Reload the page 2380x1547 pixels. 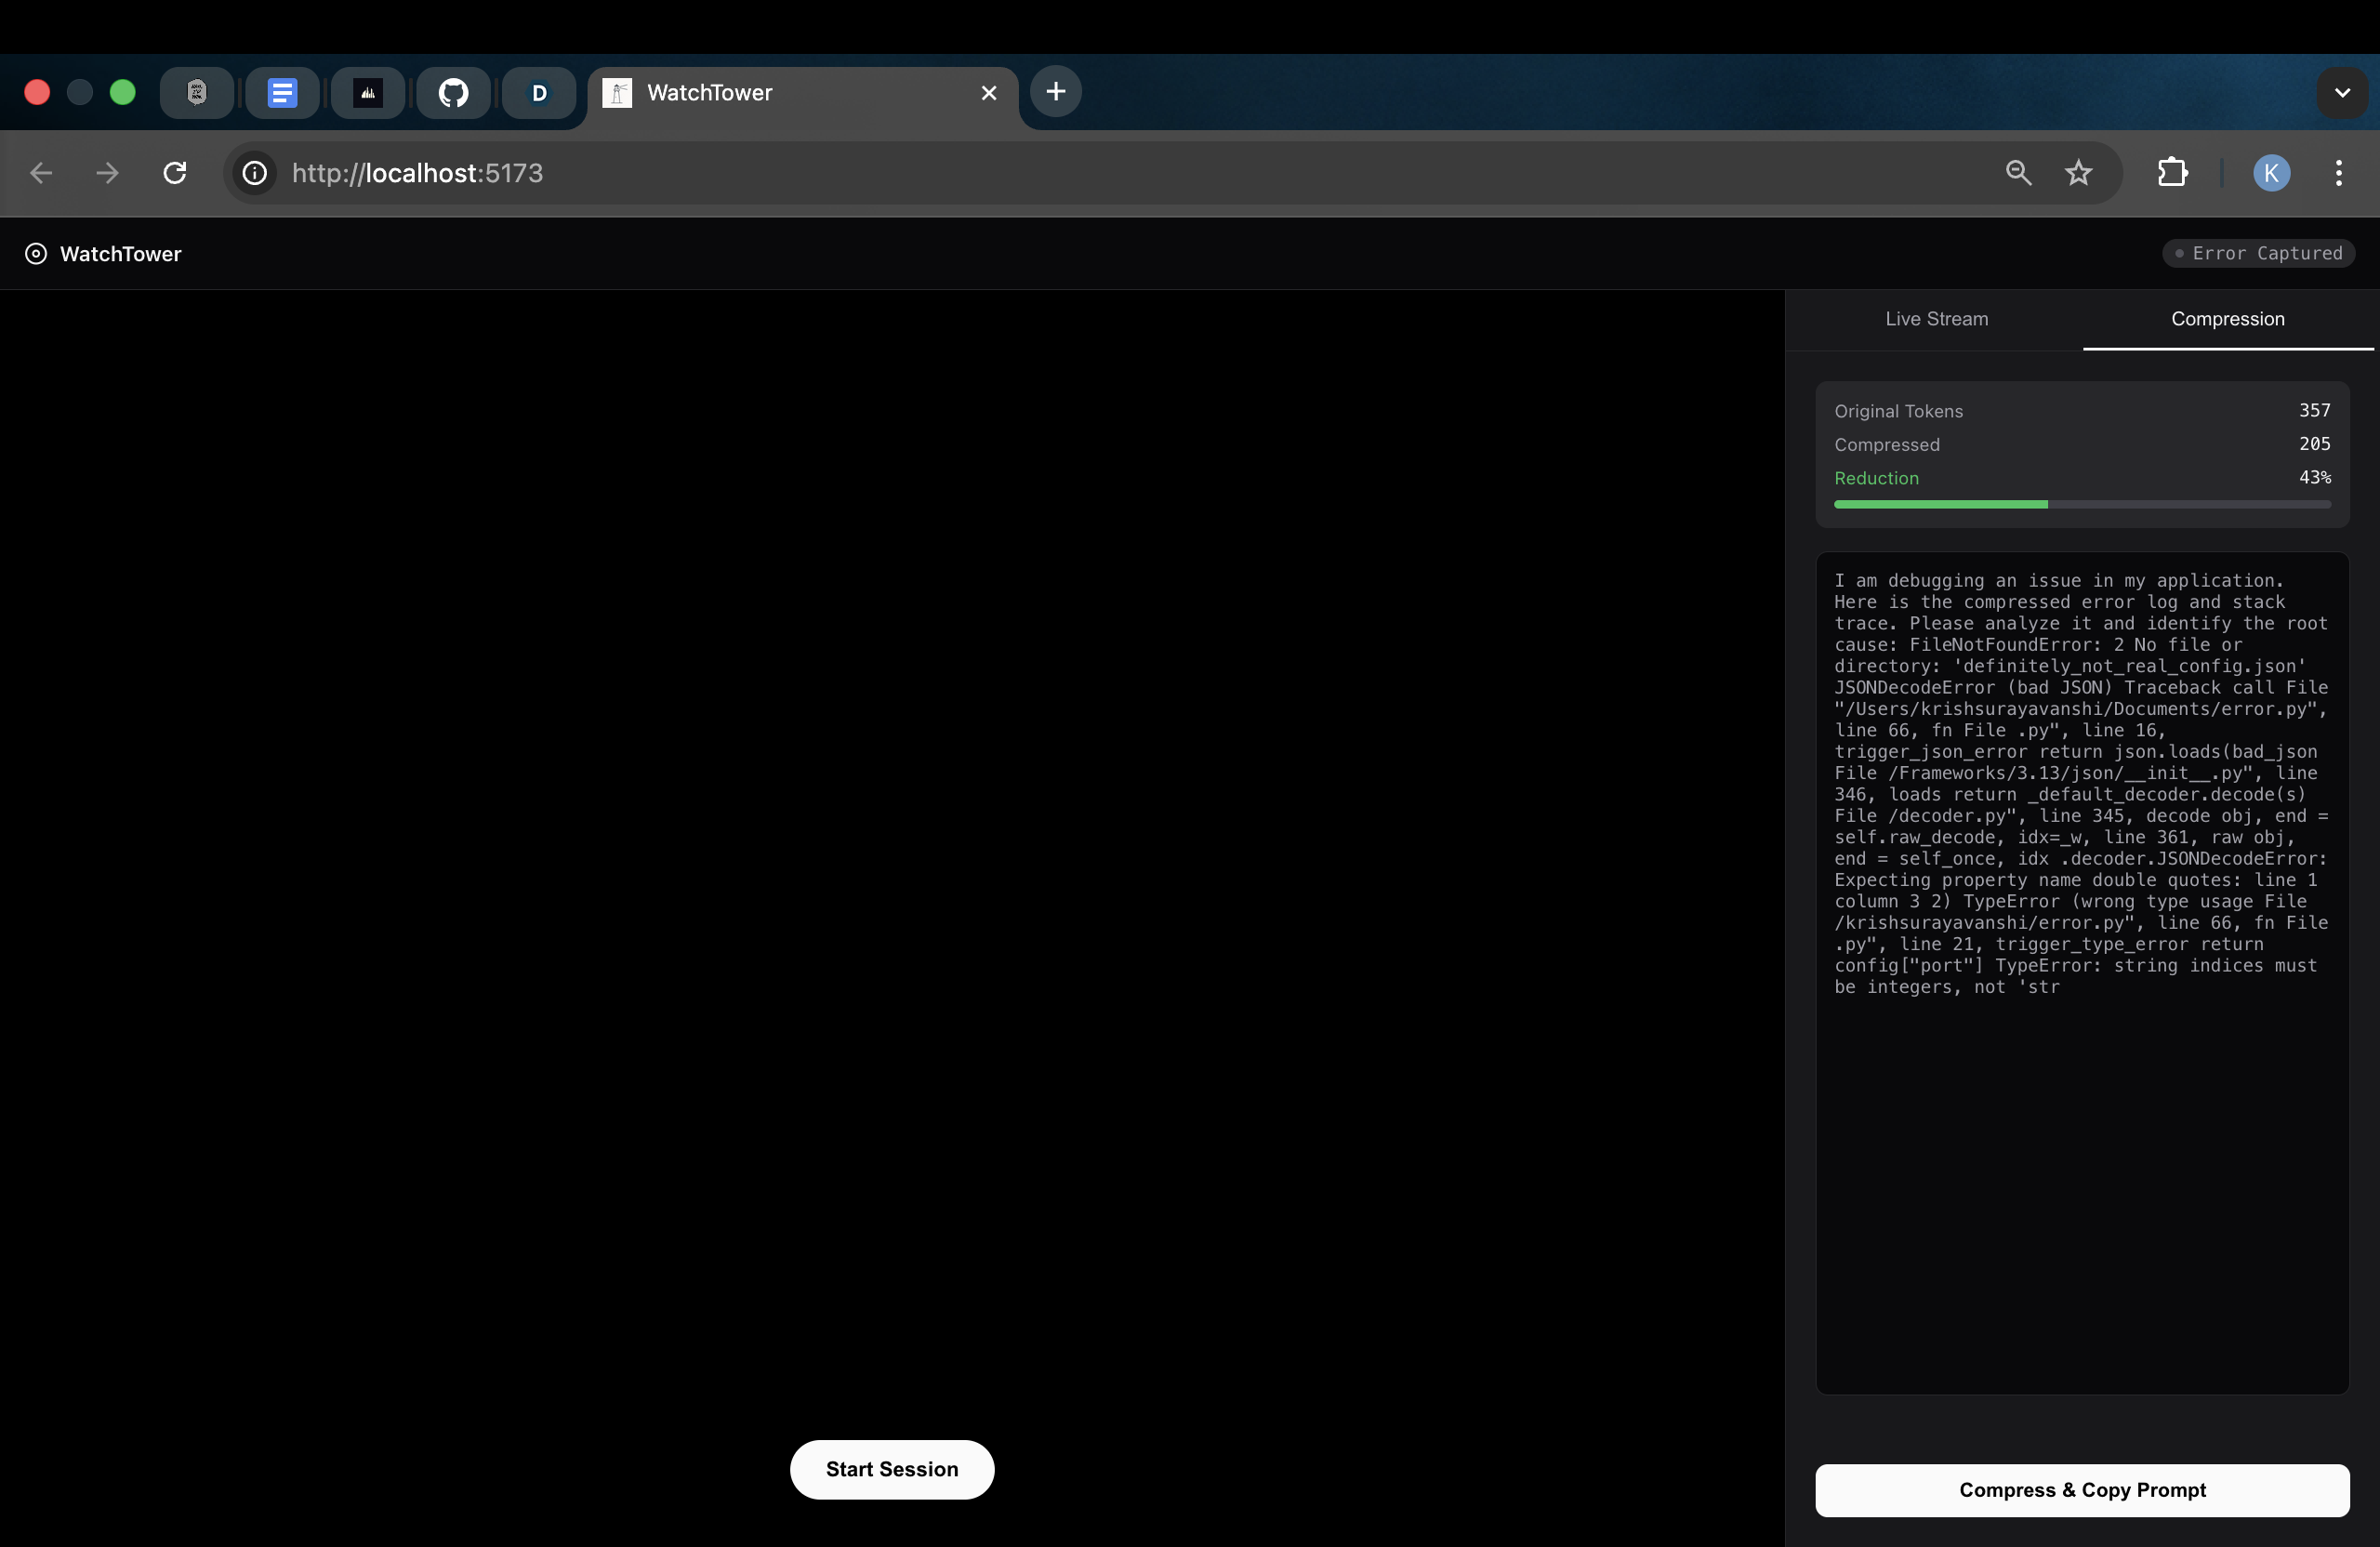(175, 173)
